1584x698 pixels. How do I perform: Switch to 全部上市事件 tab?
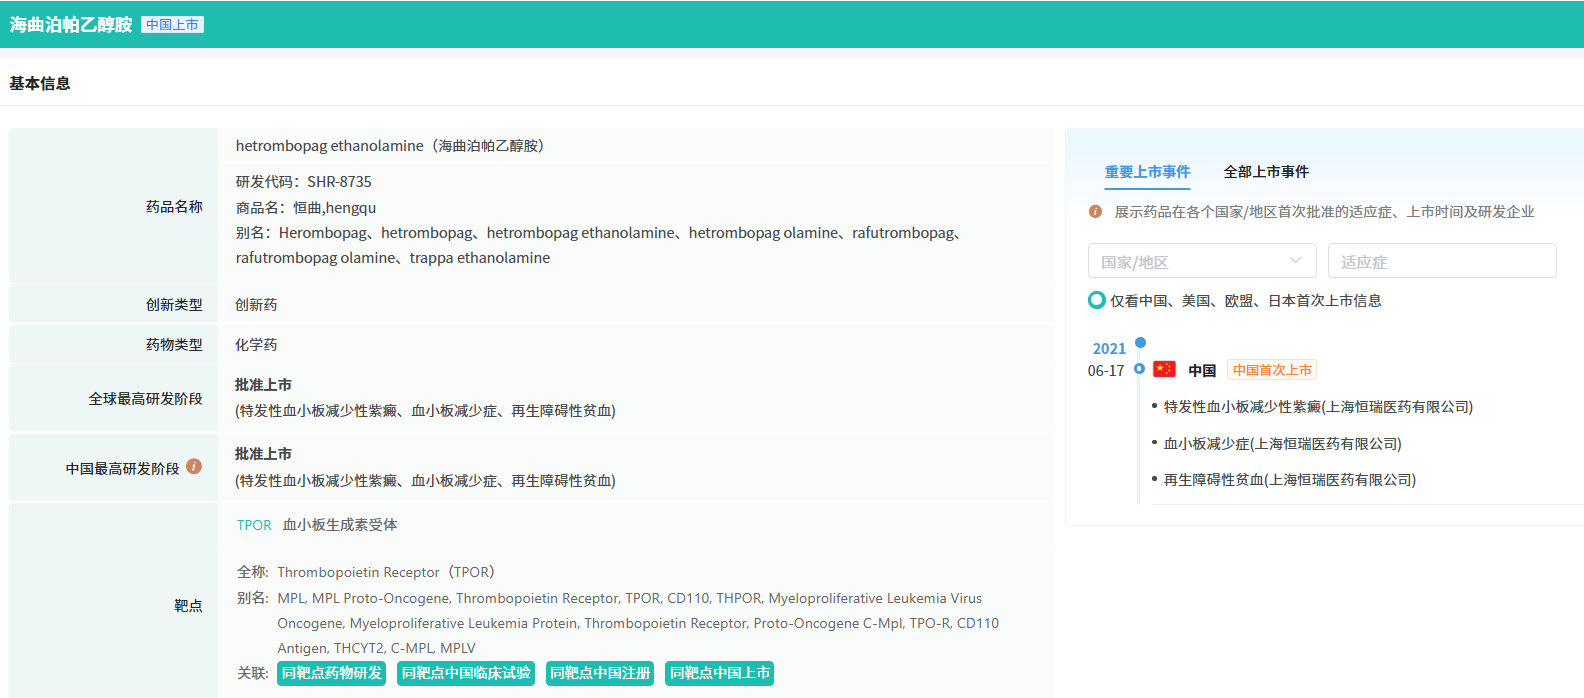point(1266,172)
